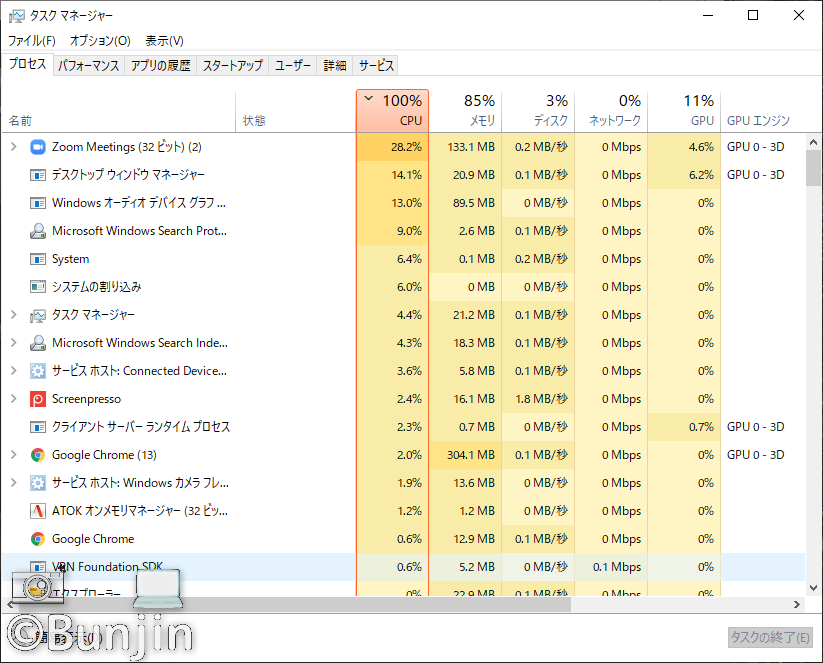The width and height of the screenshot is (823, 663).
Task: Click the ATOK オンメモリマネージャー icon
Action: [x=37, y=511]
